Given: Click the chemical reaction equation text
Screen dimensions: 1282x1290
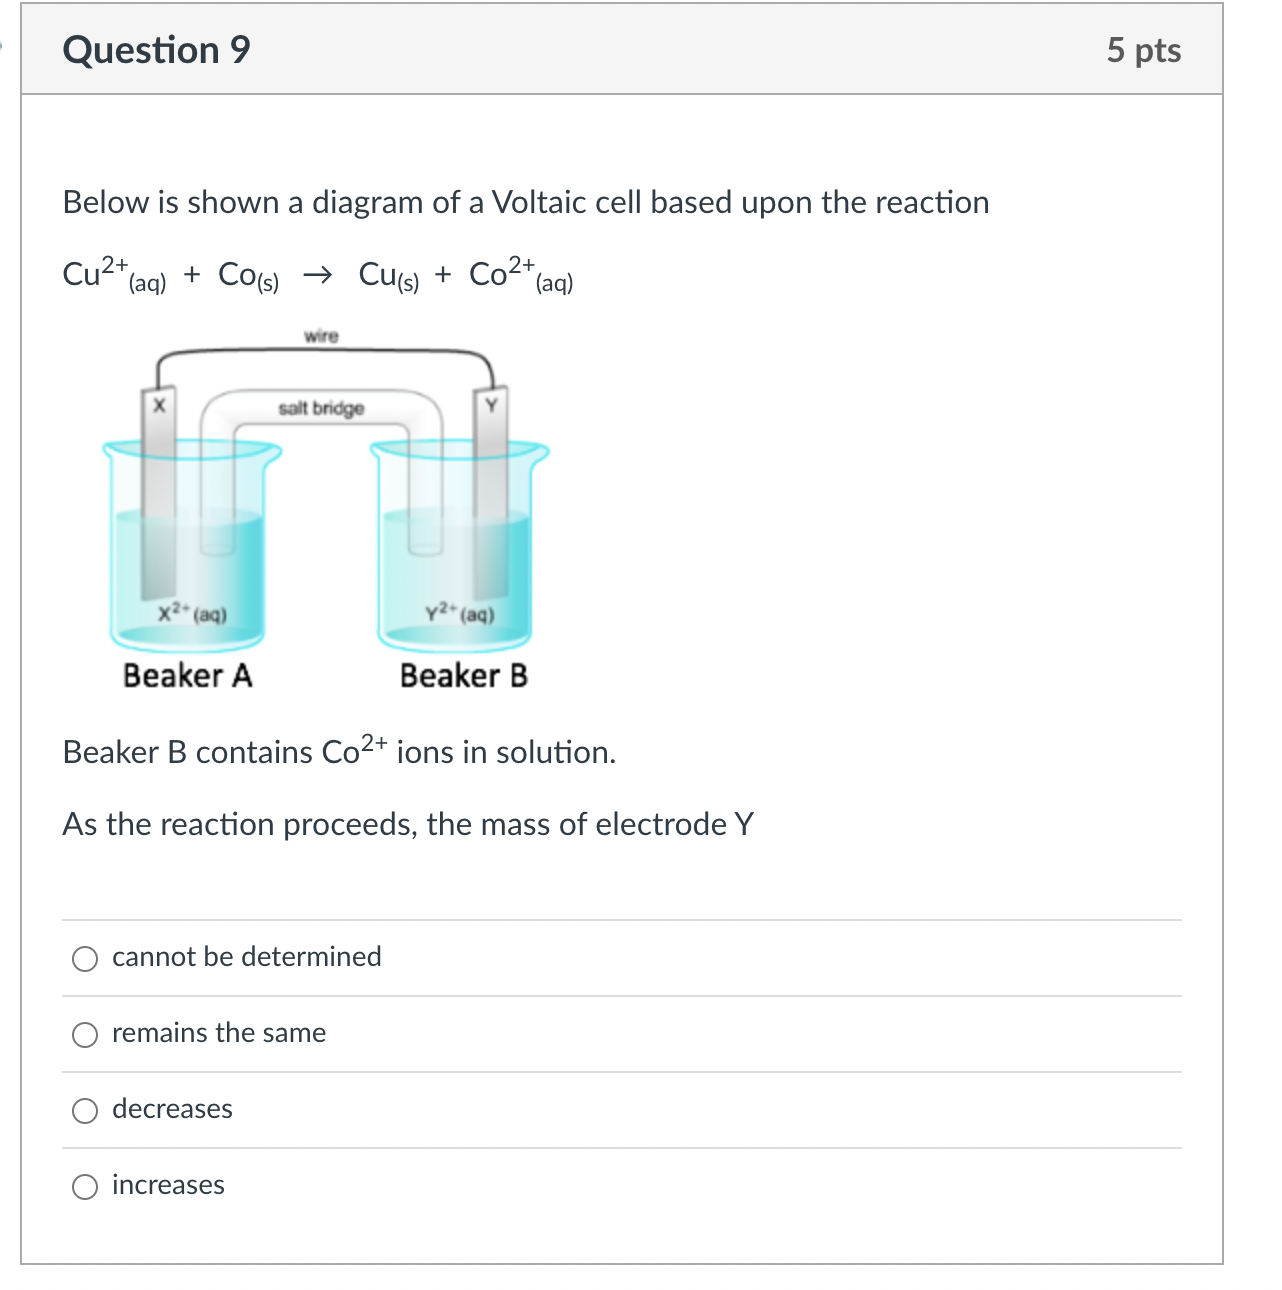Looking at the screenshot, I should tap(316, 273).
